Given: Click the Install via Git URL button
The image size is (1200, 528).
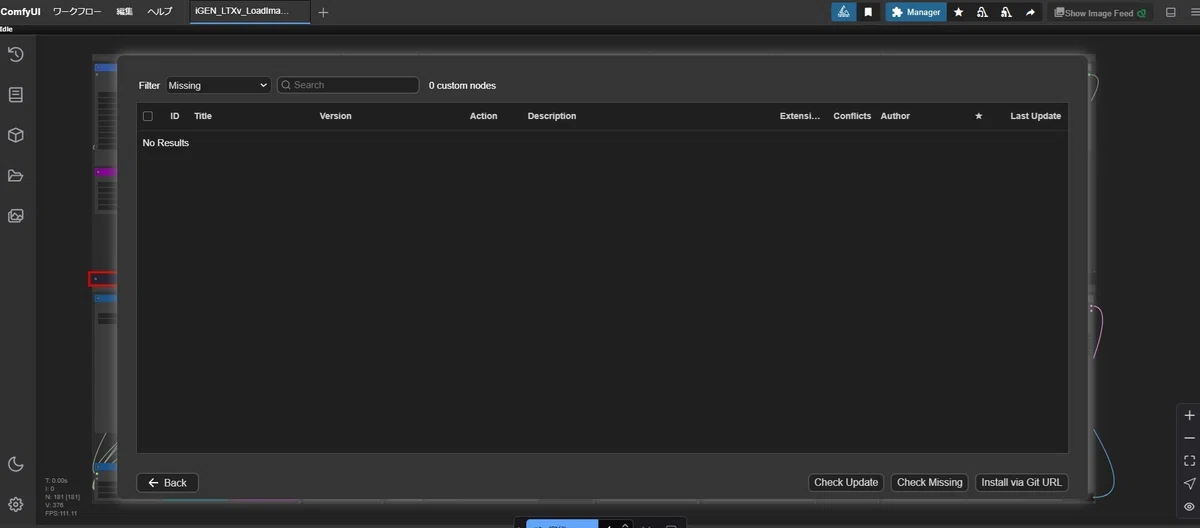Looking at the screenshot, I should tap(1022, 482).
